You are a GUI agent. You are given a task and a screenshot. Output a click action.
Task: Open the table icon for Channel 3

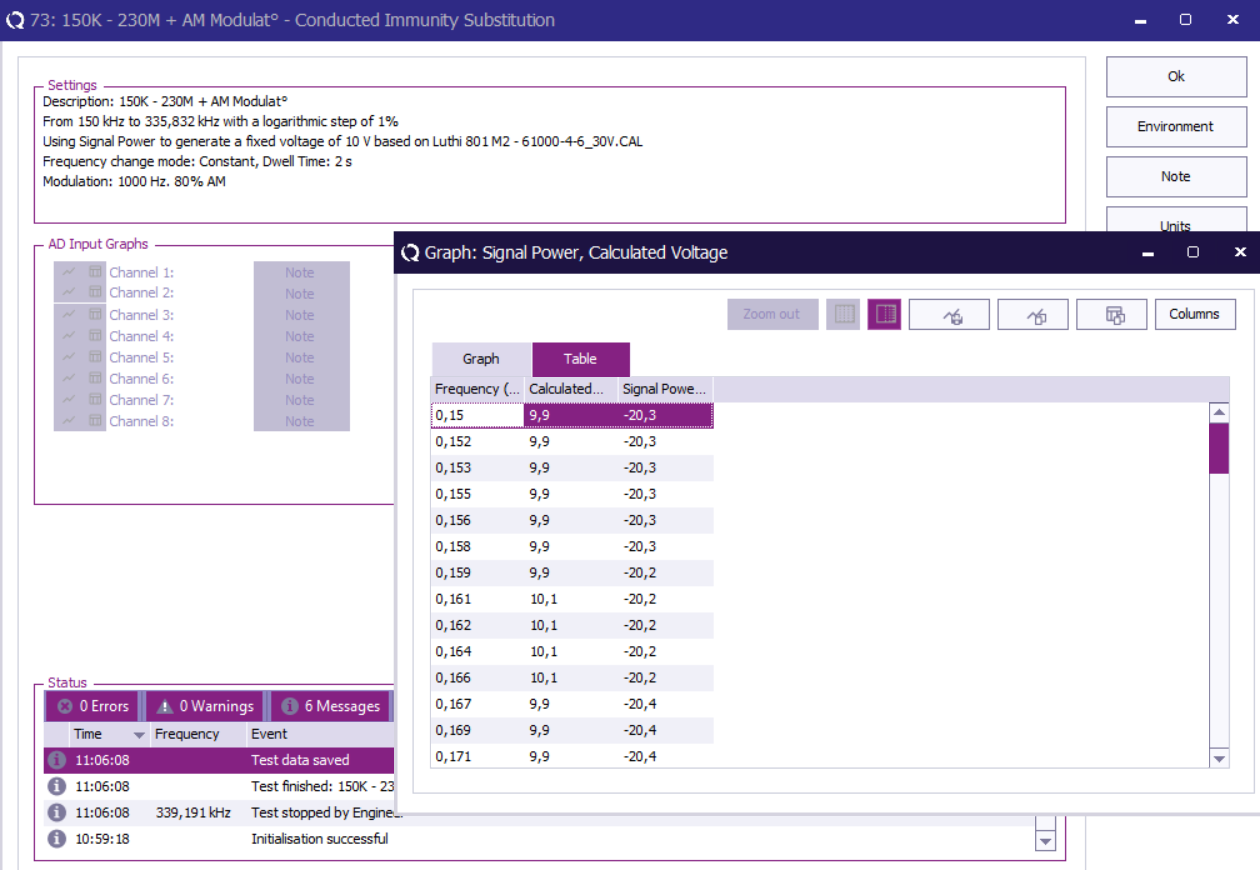95,315
